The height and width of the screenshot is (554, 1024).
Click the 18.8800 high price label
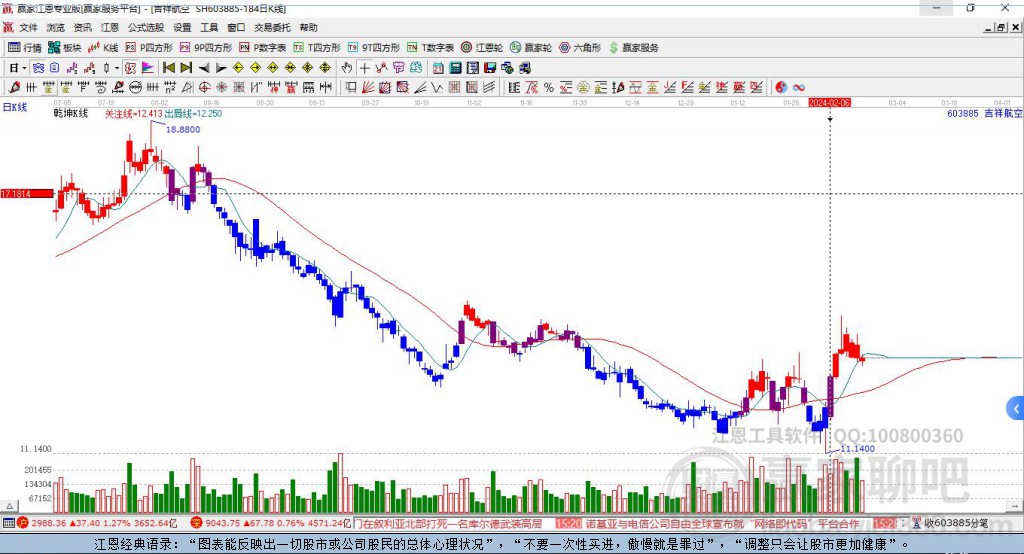183,129
